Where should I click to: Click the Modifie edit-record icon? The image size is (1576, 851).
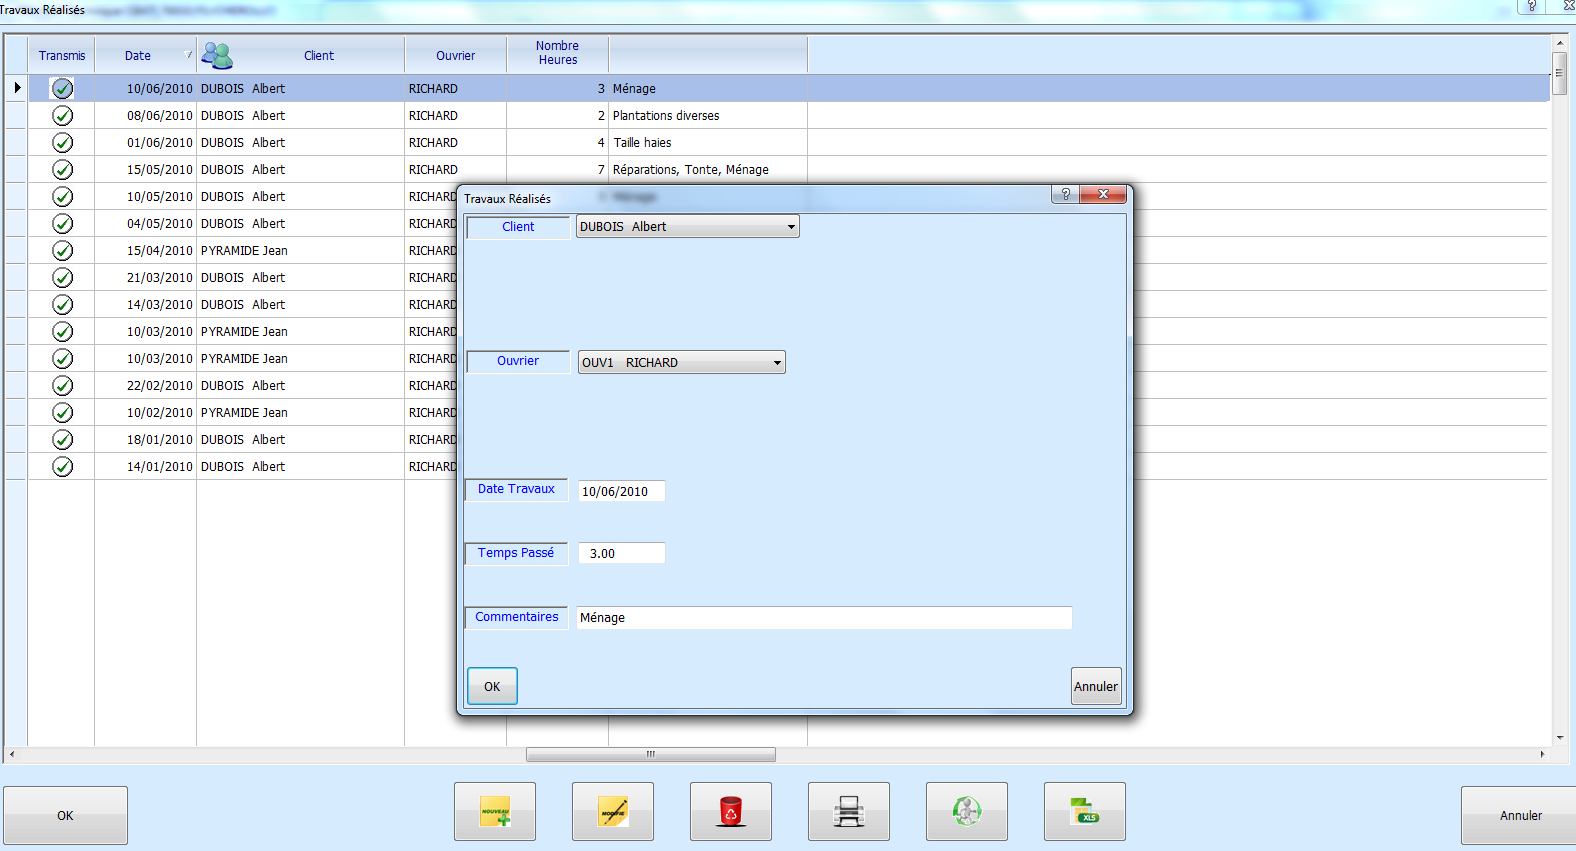pos(613,812)
